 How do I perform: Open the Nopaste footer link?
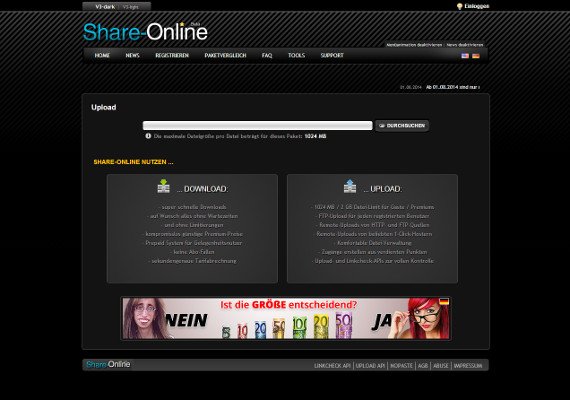(x=401, y=365)
